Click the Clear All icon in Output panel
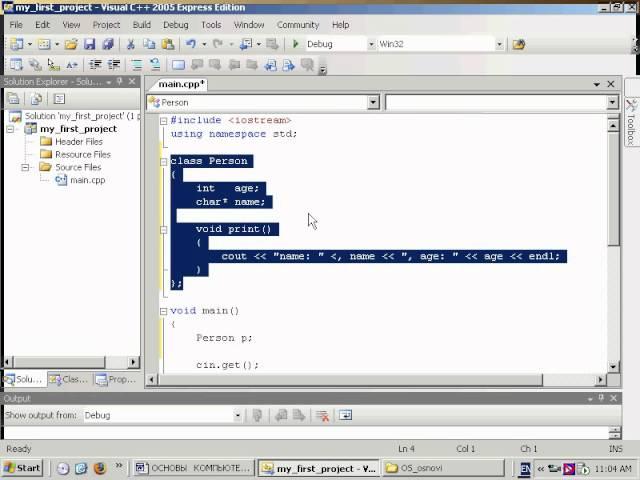The height and width of the screenshot is (480, 640). point(322,416)
